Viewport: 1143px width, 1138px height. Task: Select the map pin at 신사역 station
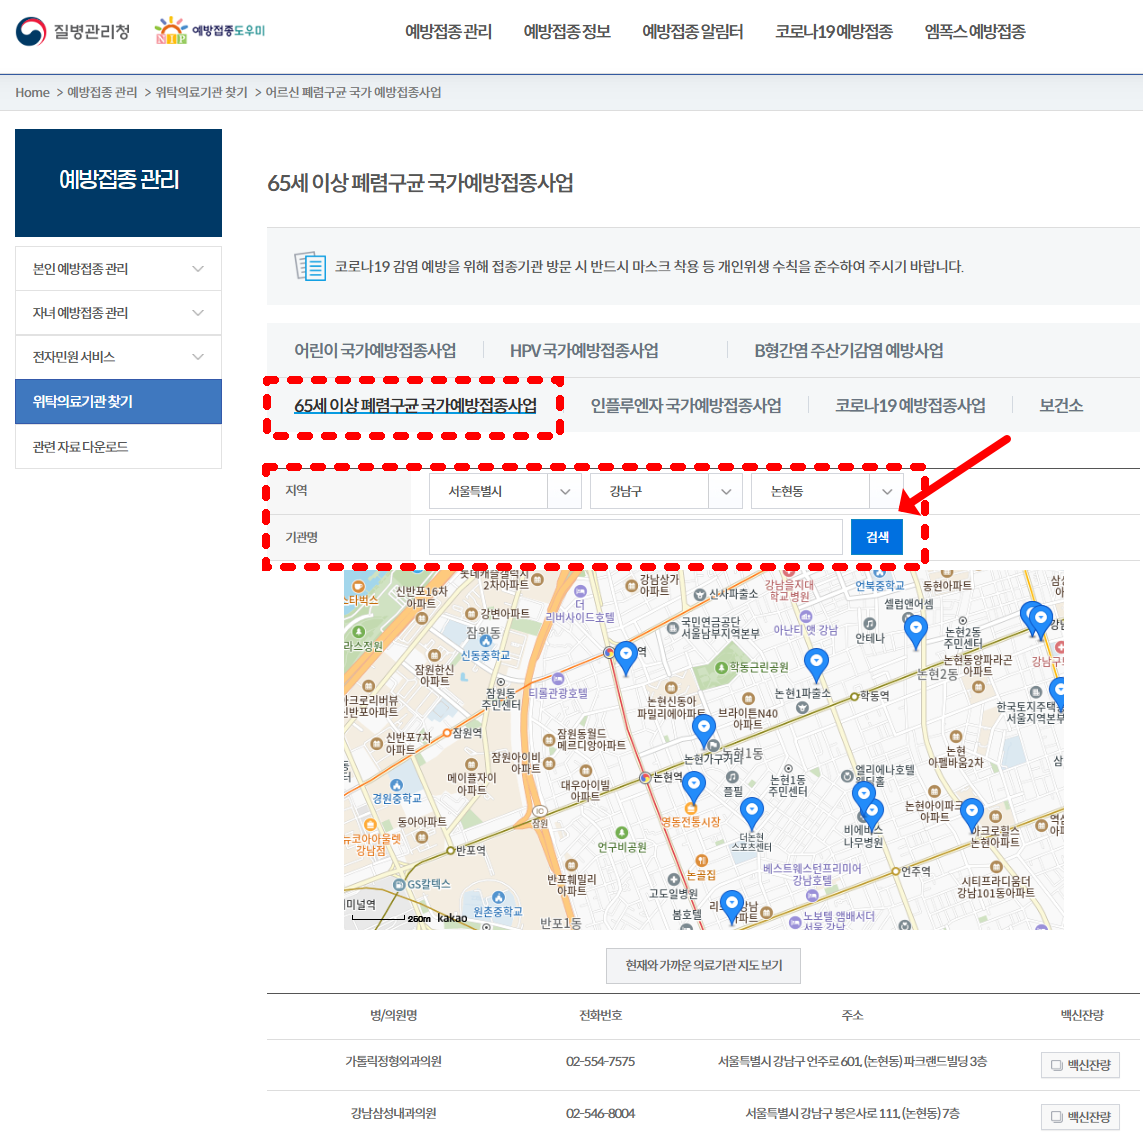click(625, 658)
